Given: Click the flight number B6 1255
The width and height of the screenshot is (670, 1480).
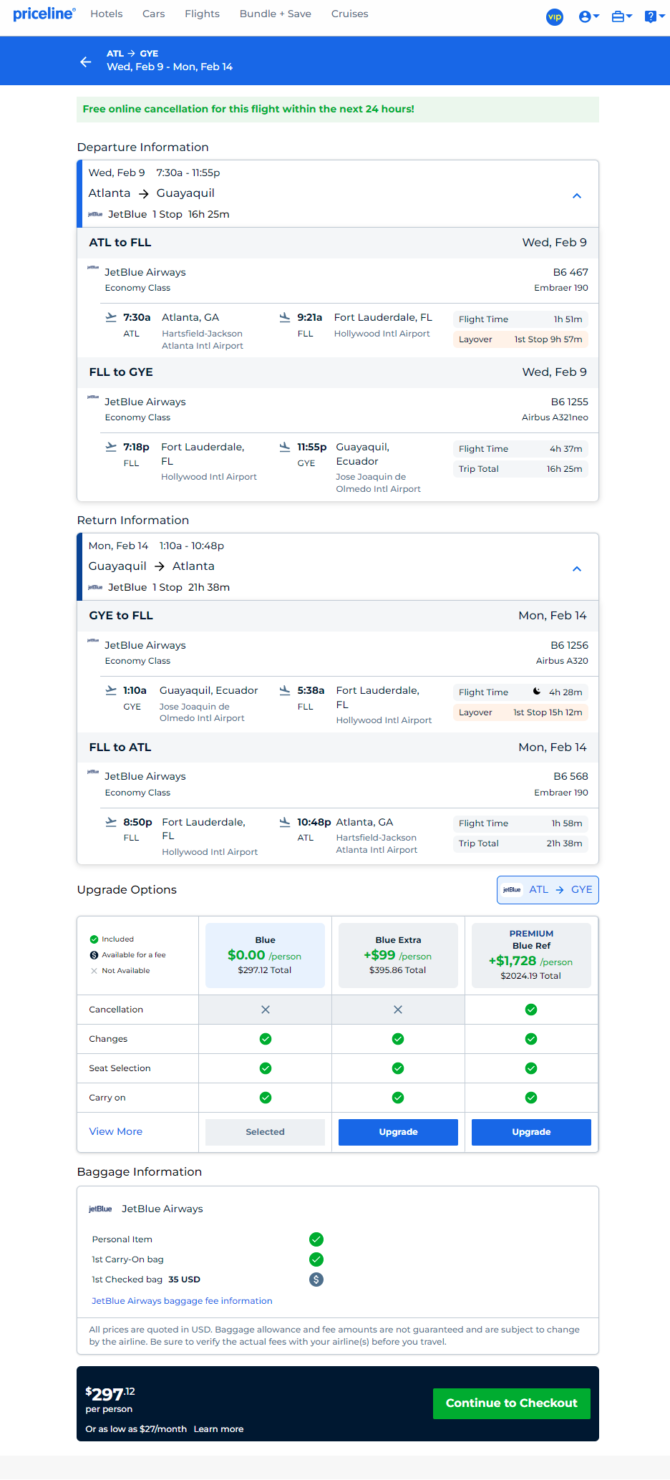Looking at the screenshot, I should coord(568,402).
